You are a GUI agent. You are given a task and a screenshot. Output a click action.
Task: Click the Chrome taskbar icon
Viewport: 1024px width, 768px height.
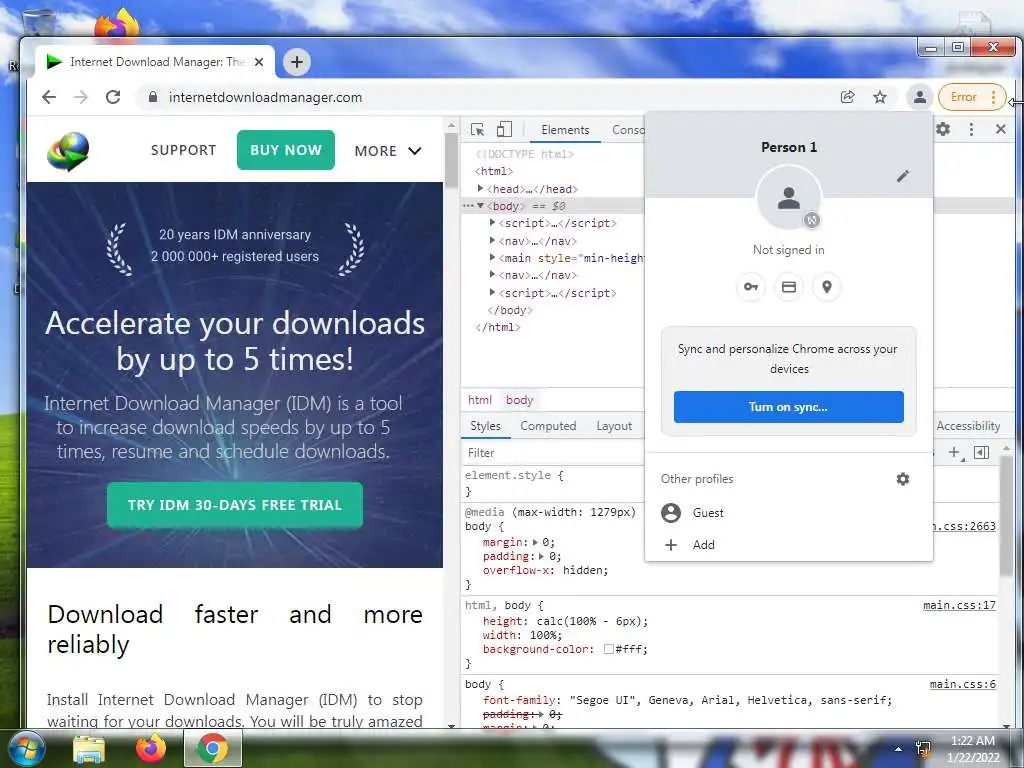[213, 748]
